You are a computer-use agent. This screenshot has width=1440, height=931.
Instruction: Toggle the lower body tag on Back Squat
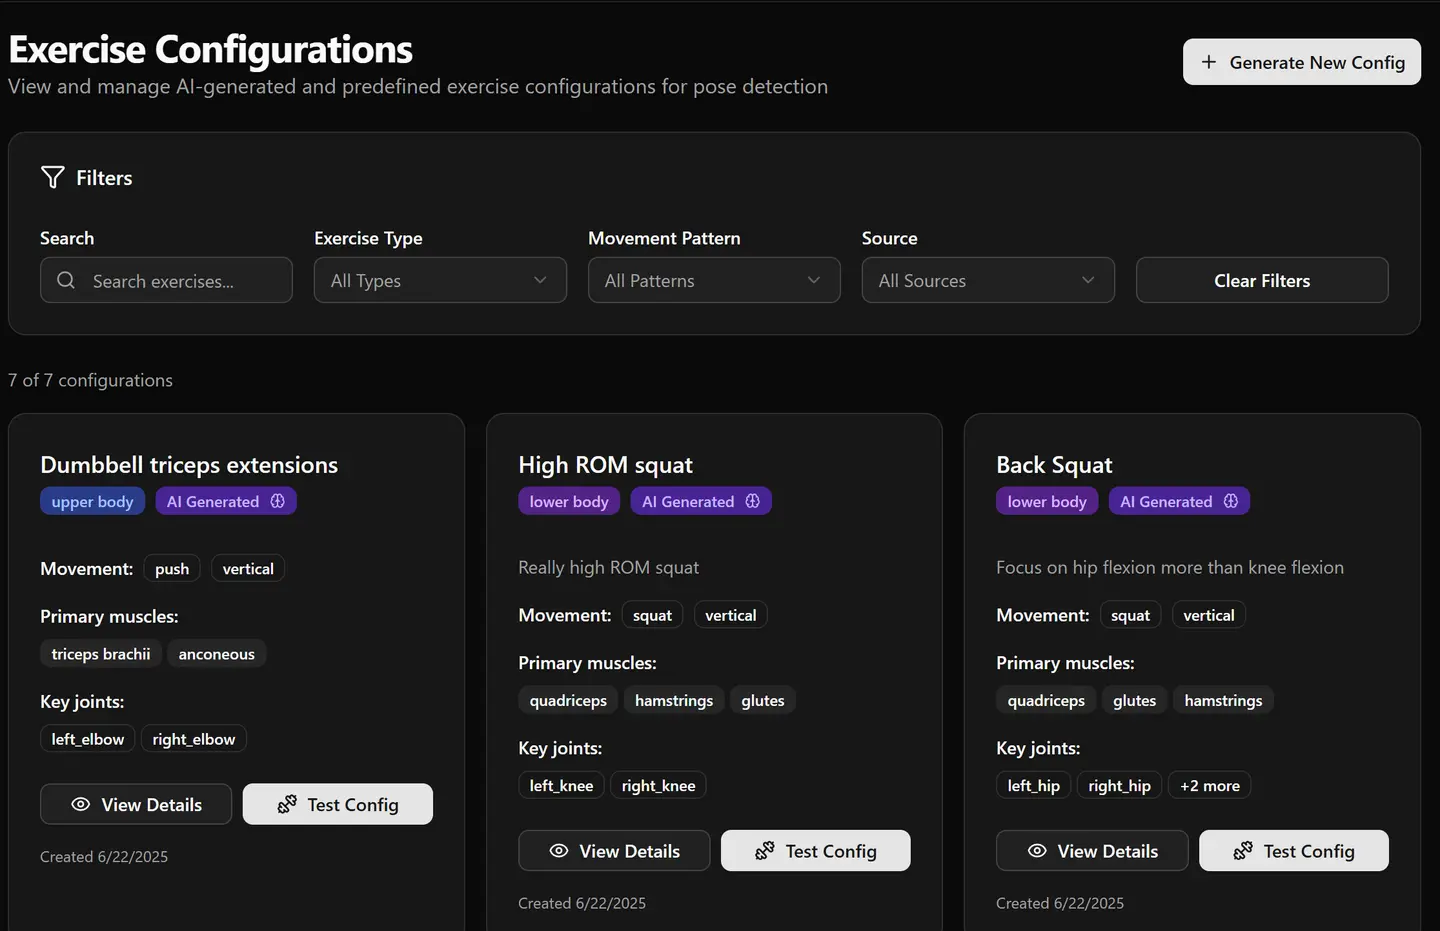1046,501
